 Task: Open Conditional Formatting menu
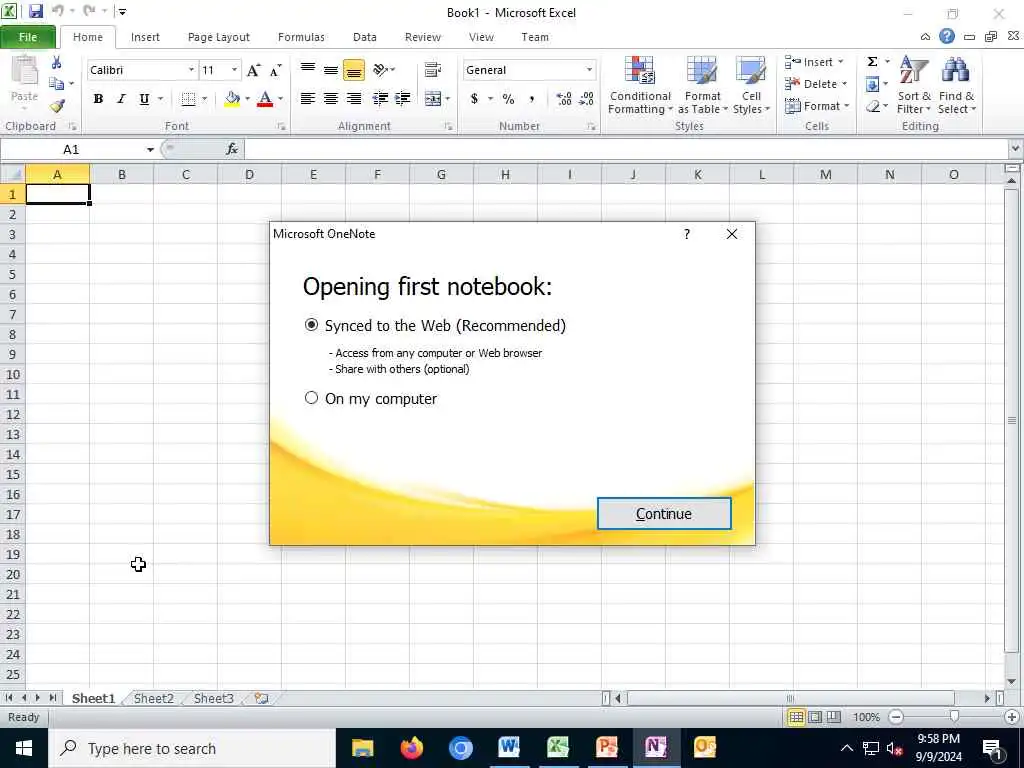tap(639, 86)
